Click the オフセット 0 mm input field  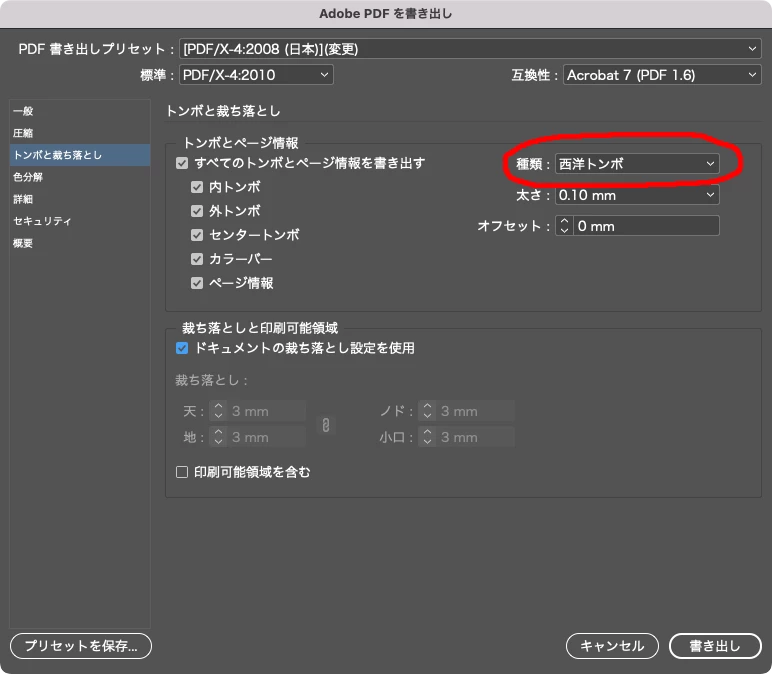point(646,226)
